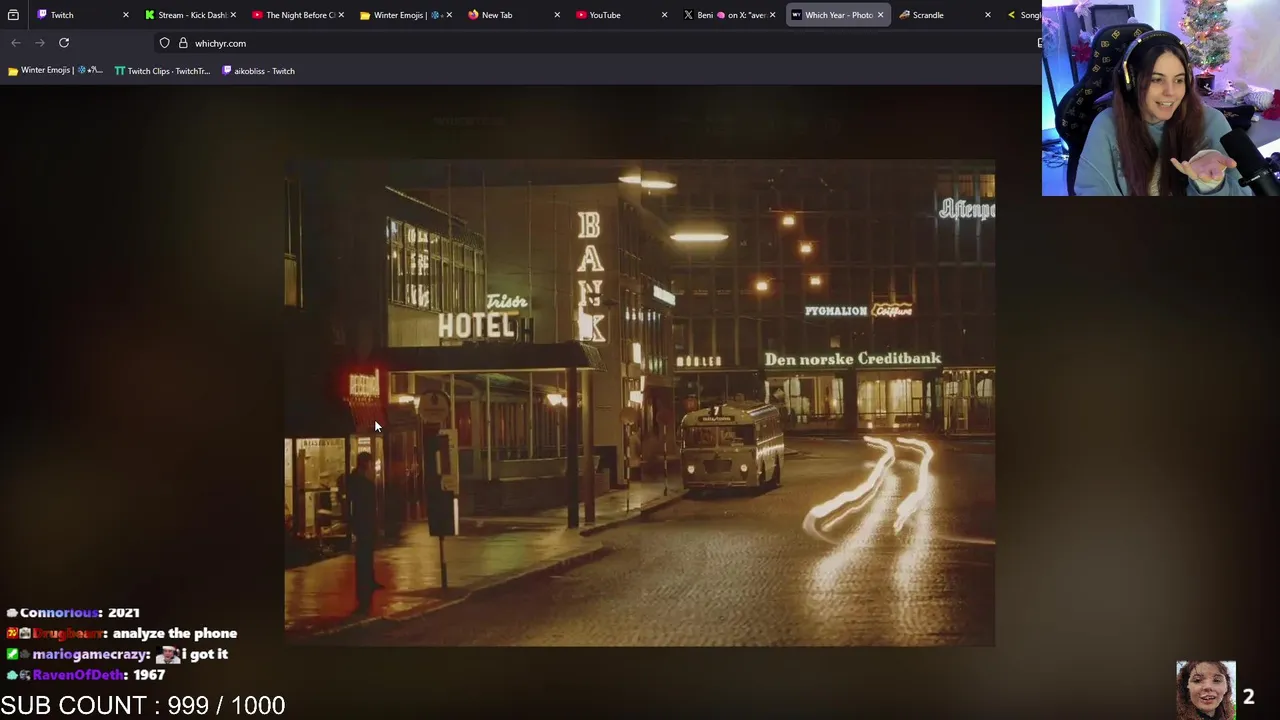The height and width of the screenshot is (720, 1280).
Task: Switch to the YouTube tab
Action: coord(622,15)
